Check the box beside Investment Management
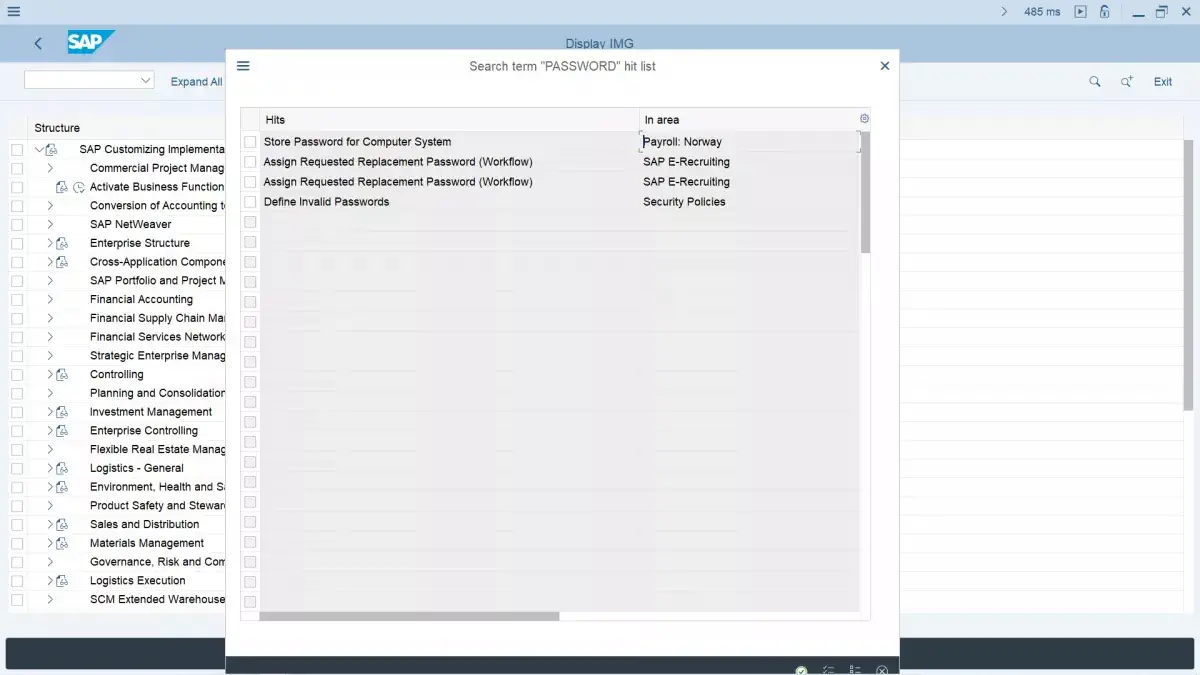 16,412
